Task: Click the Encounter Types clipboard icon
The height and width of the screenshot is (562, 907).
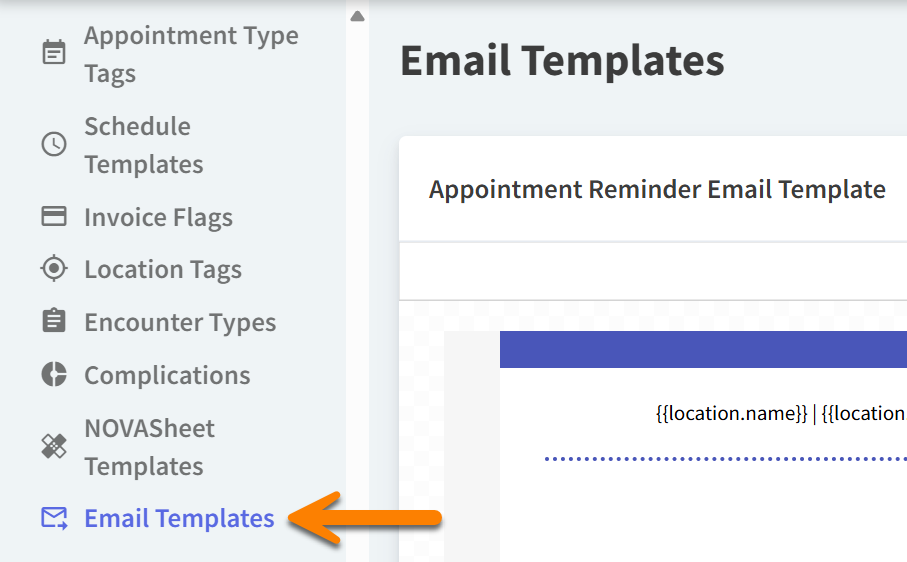Action: tap(53, 322)
